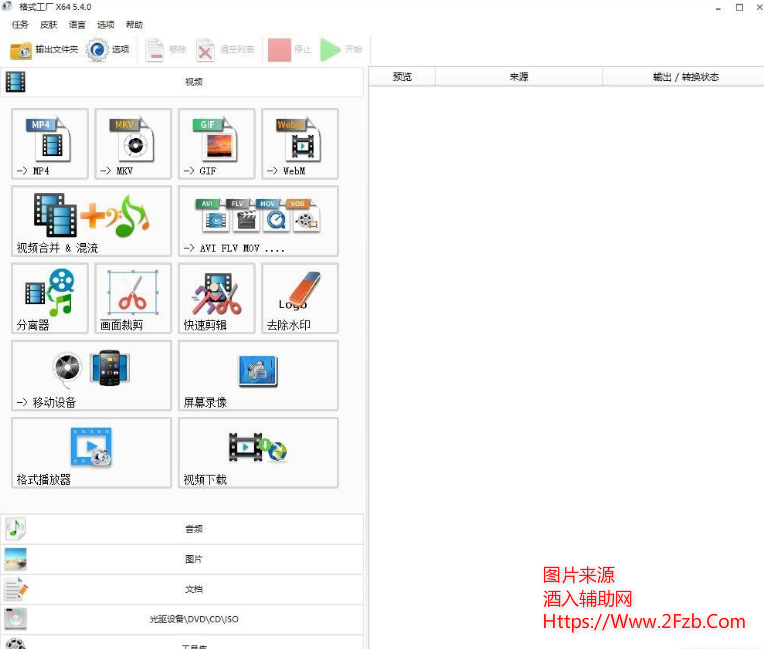Open the AVI FLV MOV formats tile
This screenshot has height=649, width=764.
(x=258, y=221)
